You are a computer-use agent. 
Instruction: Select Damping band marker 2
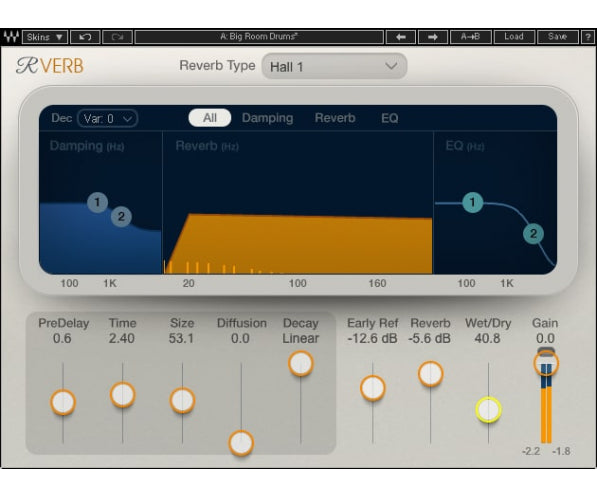(x=121, y=216)
